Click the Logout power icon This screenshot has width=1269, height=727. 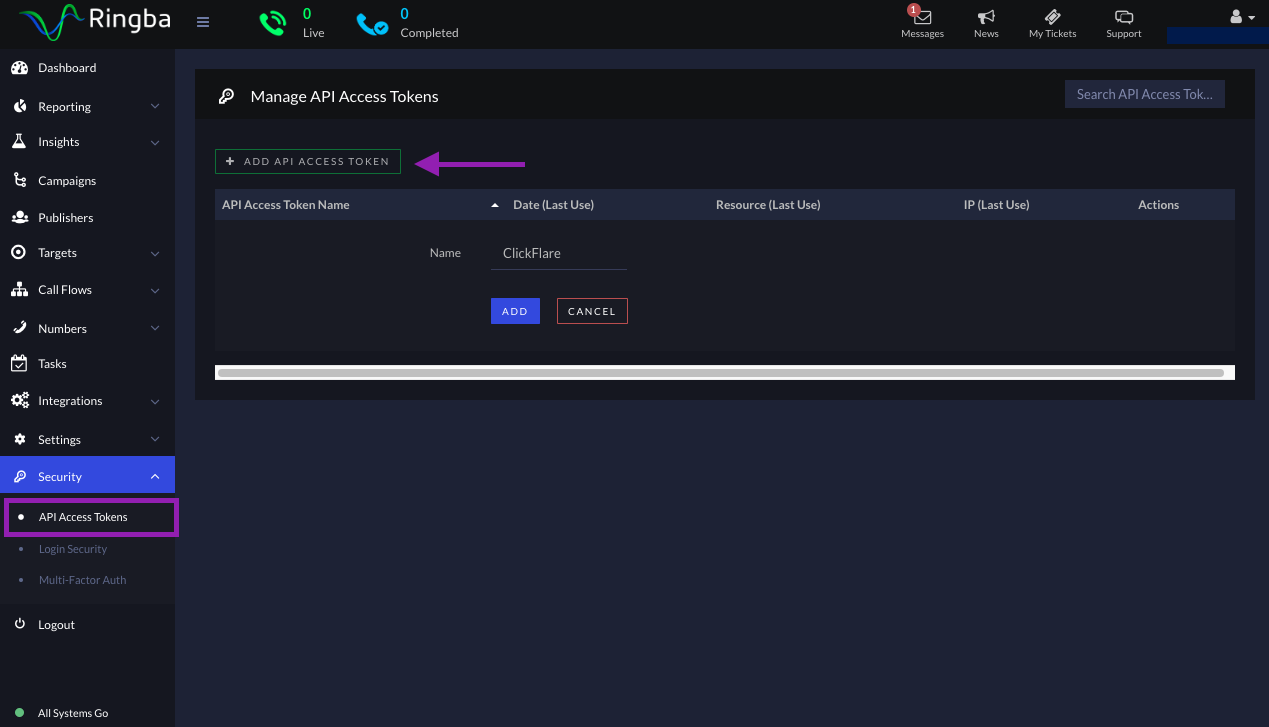click(x=19, y=624)
